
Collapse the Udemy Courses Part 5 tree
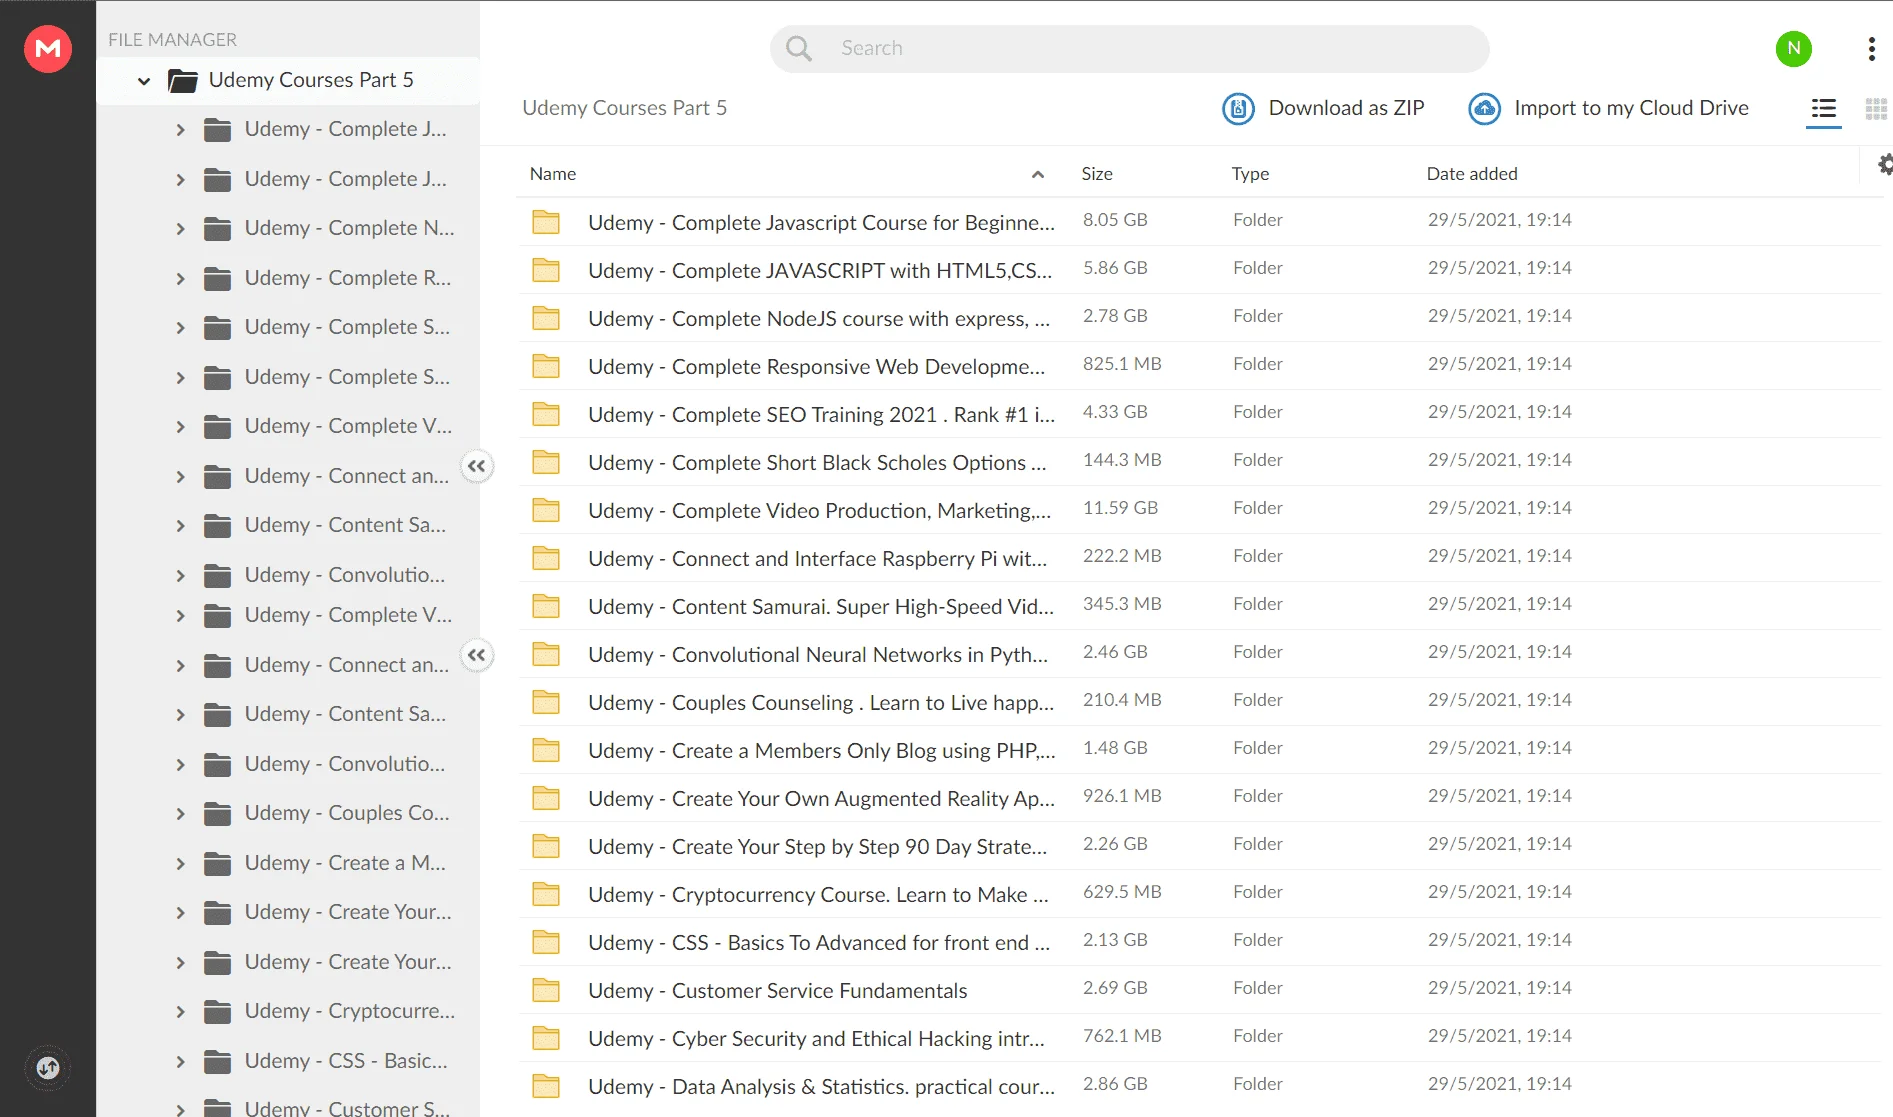pyautogui.click(x=144, y=80)
